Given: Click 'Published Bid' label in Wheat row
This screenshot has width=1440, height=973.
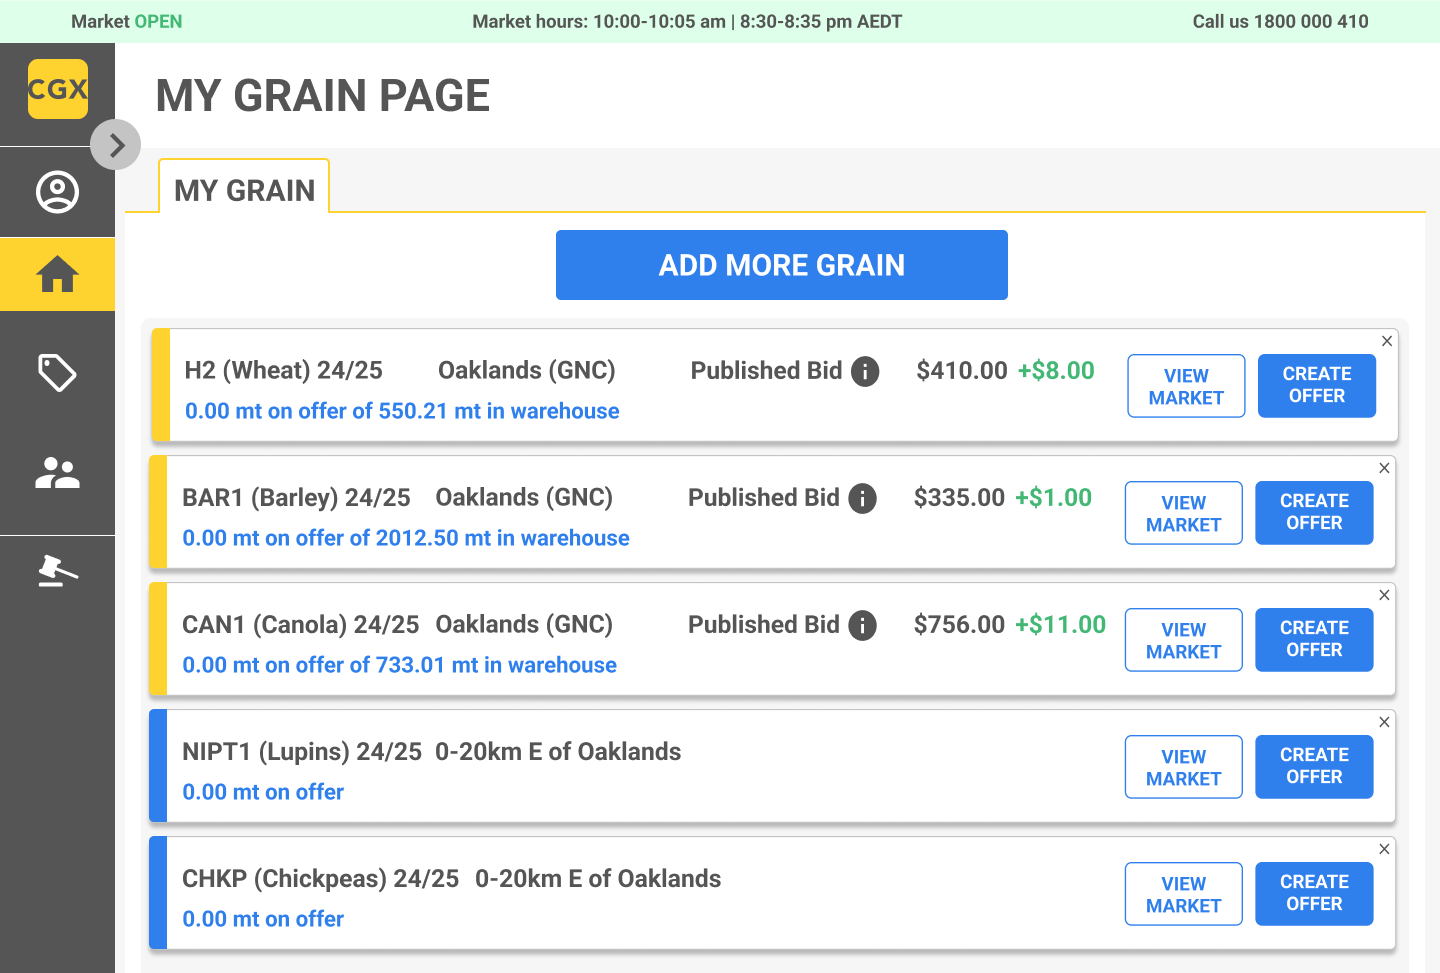Looking at the screenshot, I should point(766,371).
